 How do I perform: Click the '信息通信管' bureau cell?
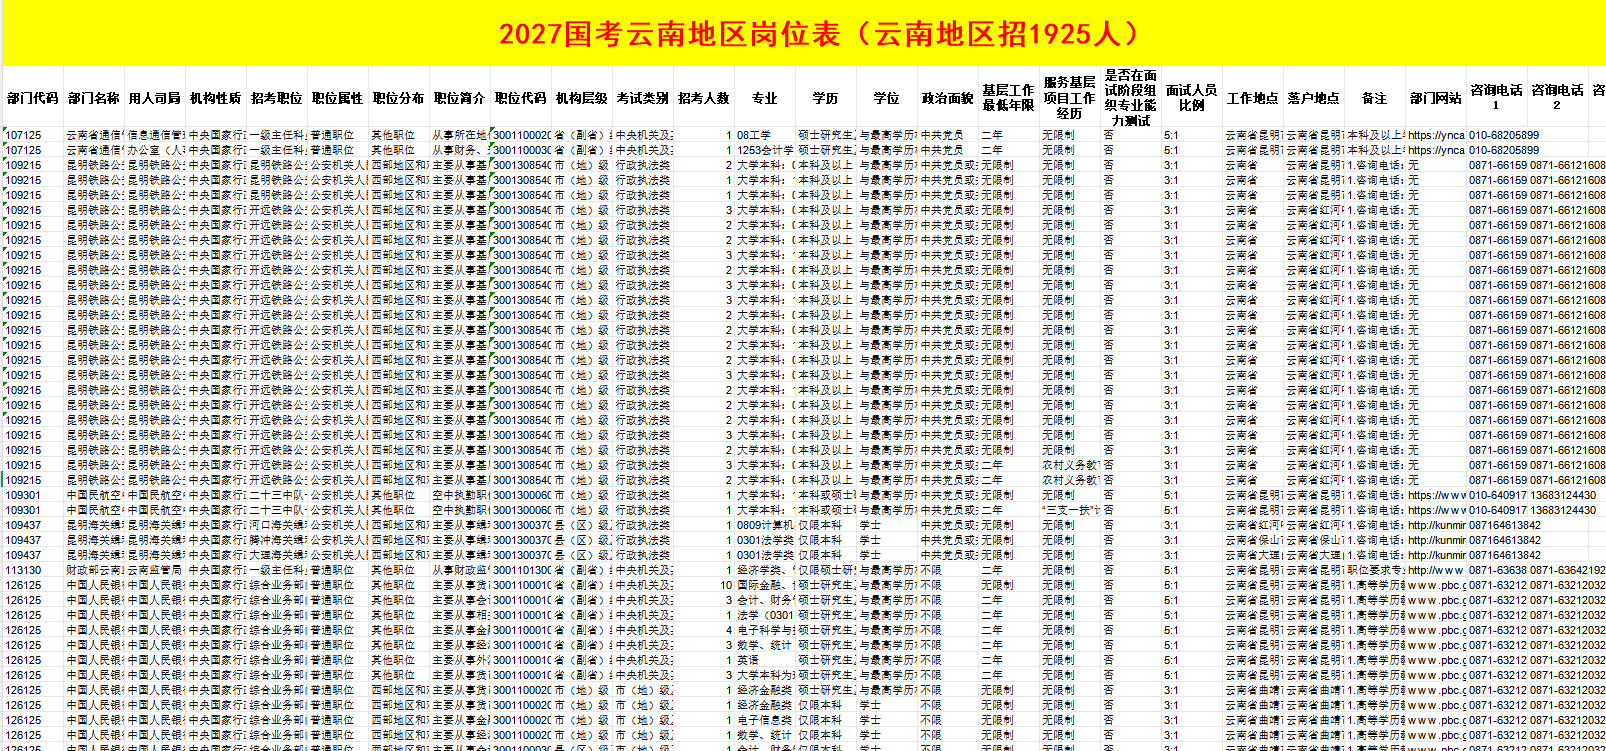[x=155, y=135]
